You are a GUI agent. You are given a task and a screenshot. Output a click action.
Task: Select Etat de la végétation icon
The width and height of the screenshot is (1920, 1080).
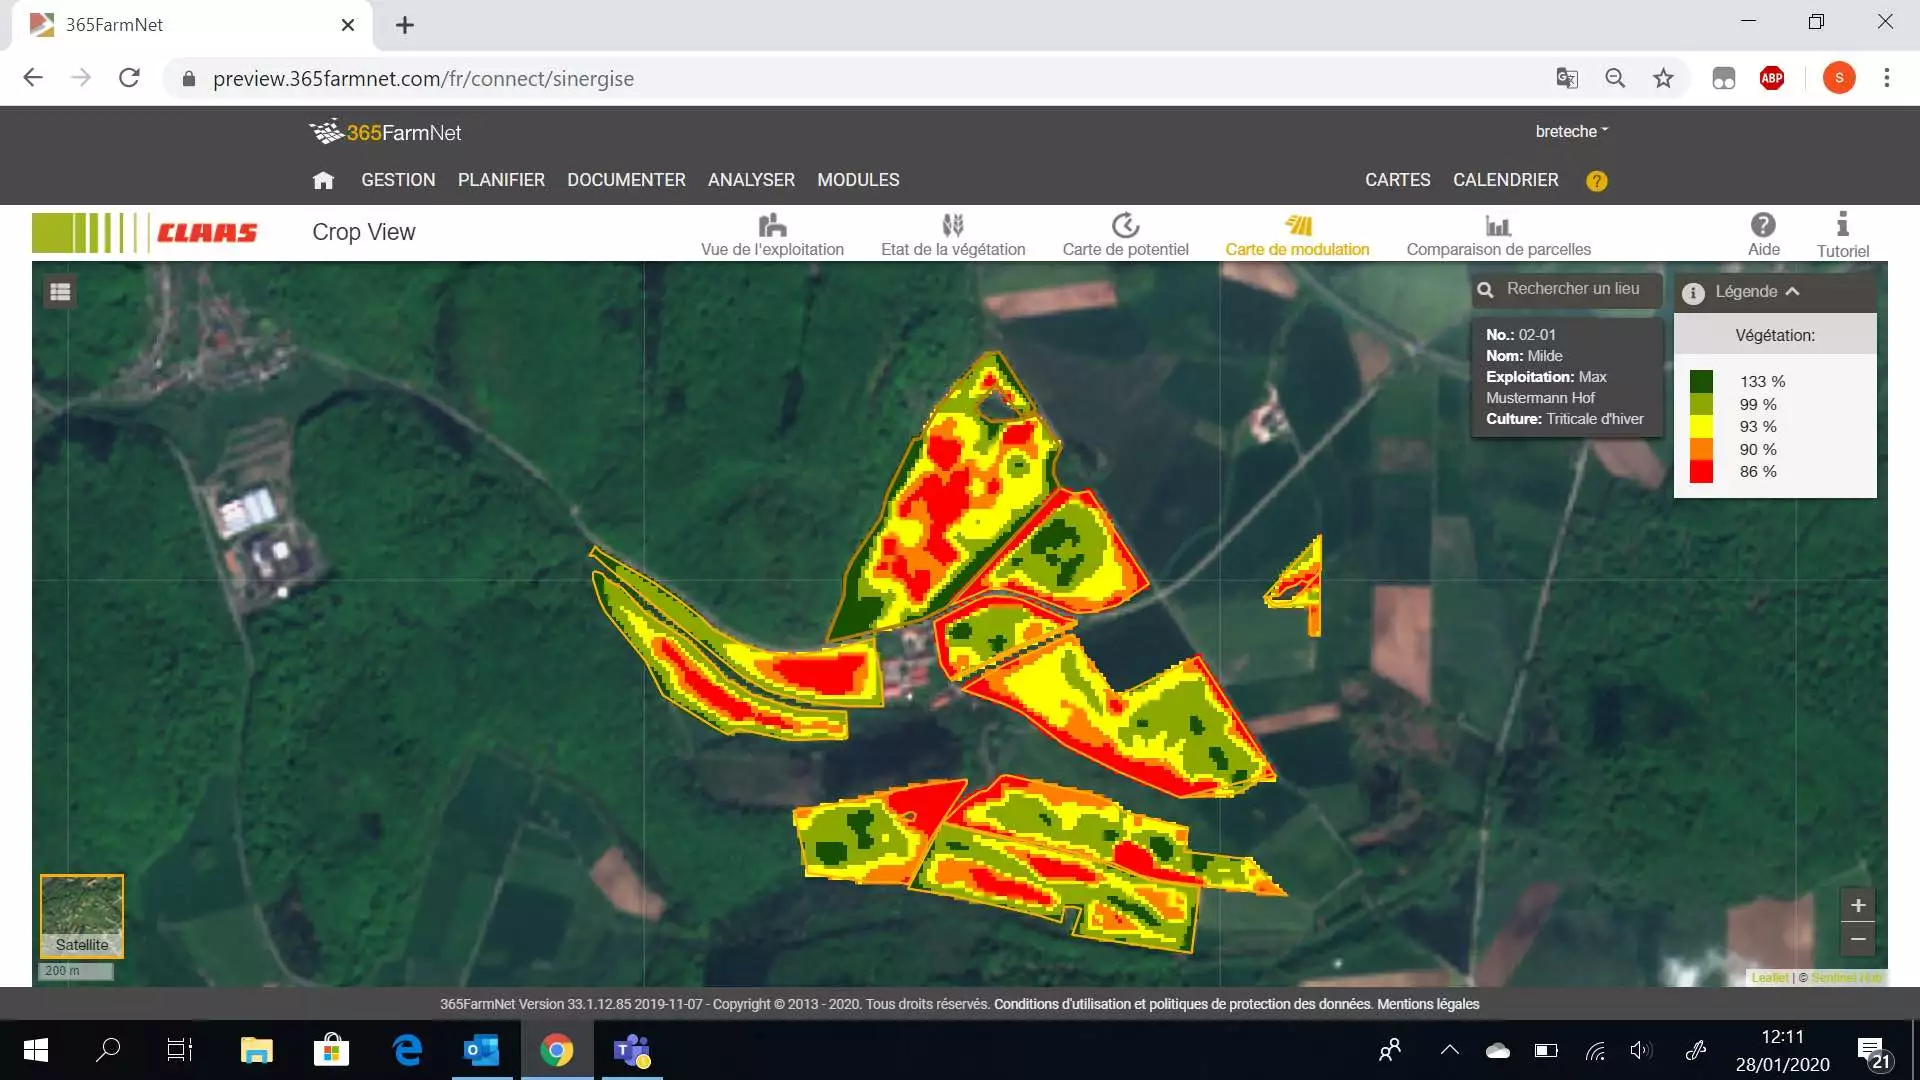click(953, 225)
